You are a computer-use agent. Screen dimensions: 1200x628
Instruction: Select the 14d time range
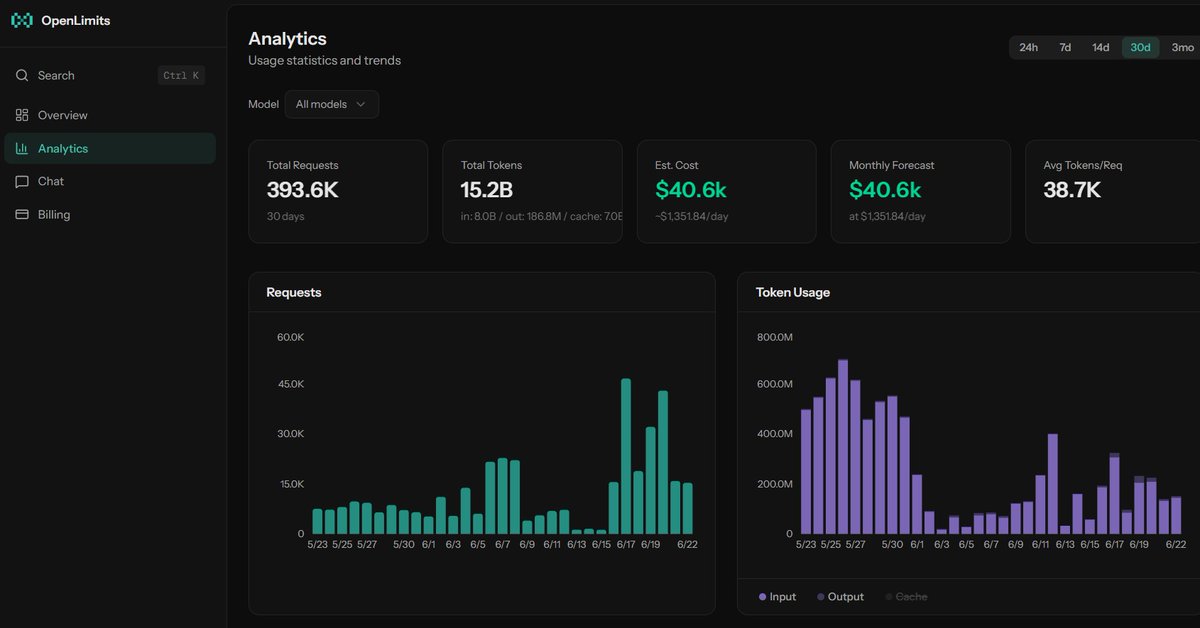[1101, 47]
